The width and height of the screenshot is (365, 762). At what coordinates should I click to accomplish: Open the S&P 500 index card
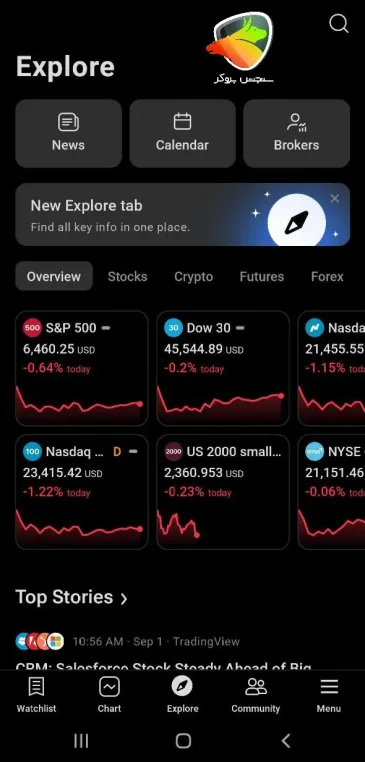click(82, 368)
